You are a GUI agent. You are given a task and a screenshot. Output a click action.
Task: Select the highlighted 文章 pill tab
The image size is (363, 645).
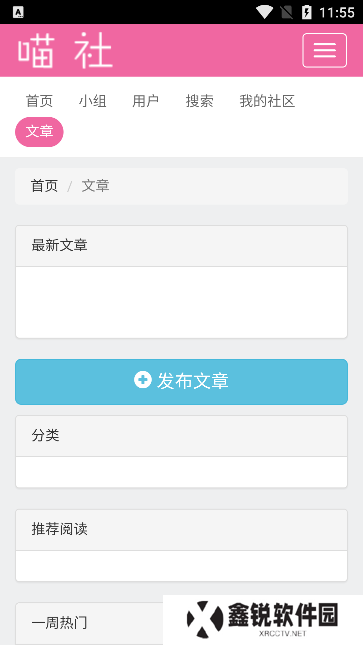(40, 132)
